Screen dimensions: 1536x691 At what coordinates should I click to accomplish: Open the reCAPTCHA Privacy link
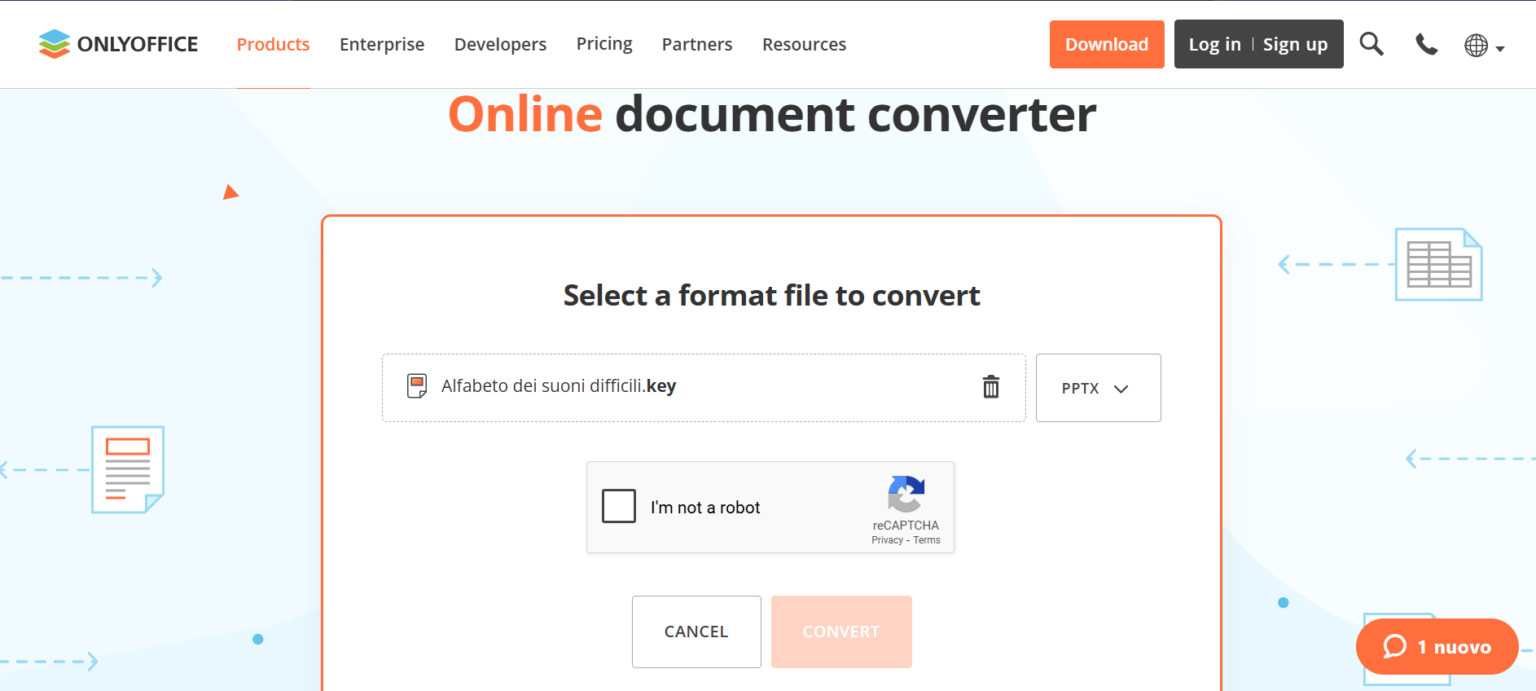click(x=887, y=539)
